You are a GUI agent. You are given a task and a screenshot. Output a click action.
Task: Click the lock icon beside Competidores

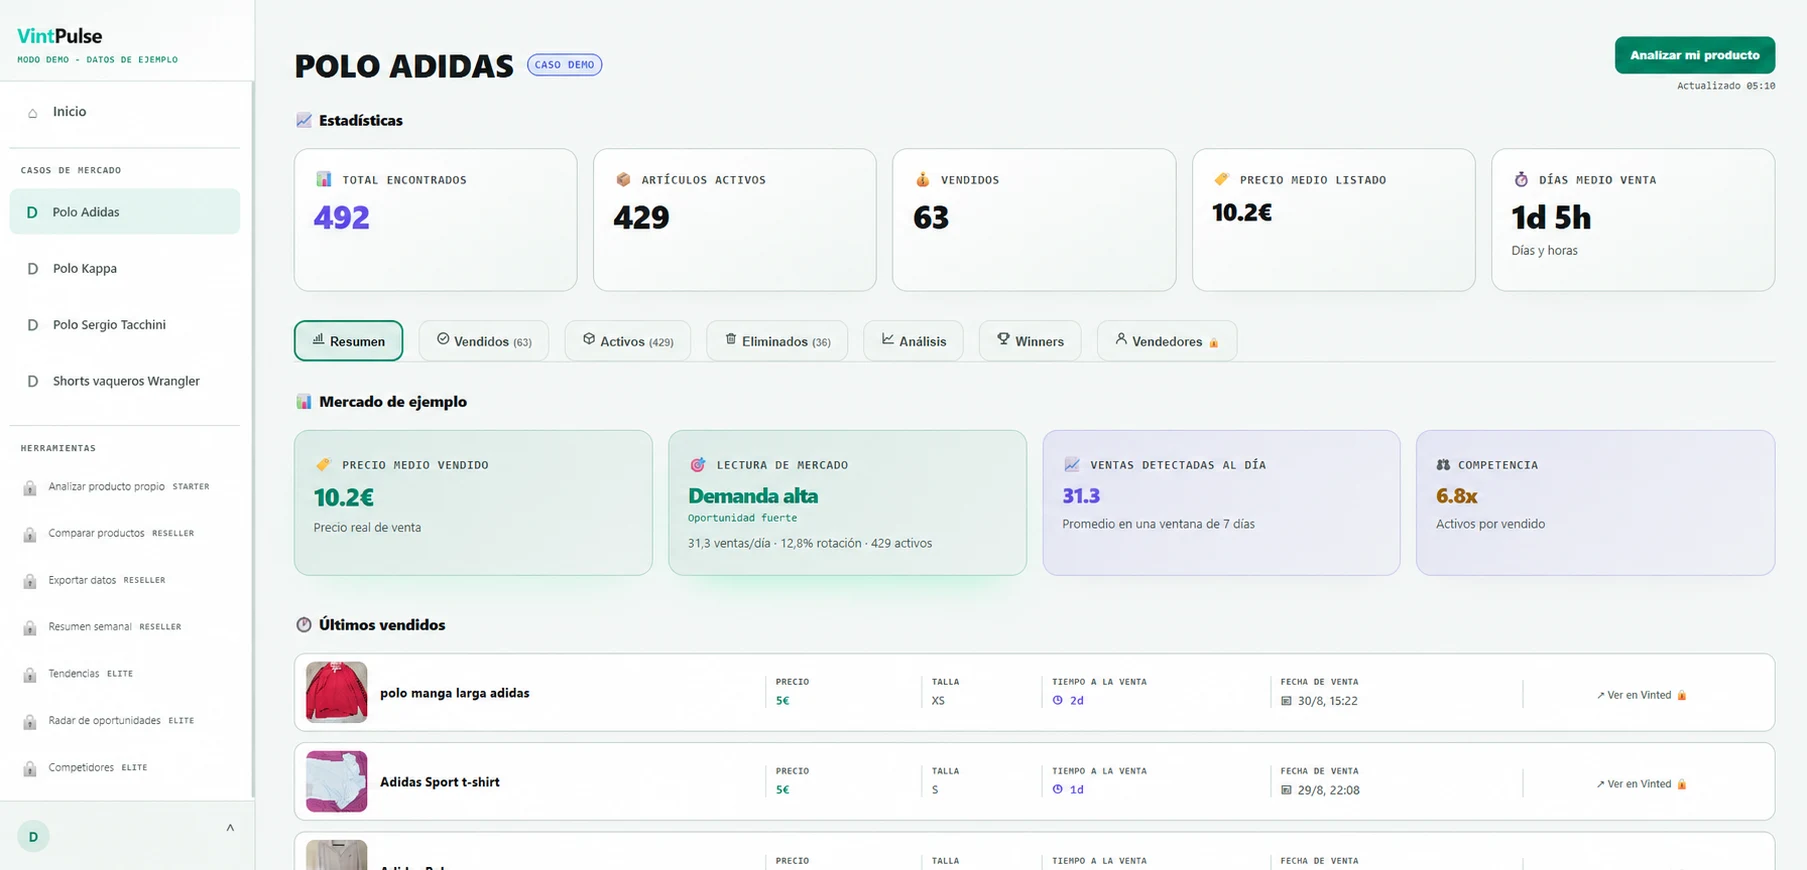(x=30, y=769)
